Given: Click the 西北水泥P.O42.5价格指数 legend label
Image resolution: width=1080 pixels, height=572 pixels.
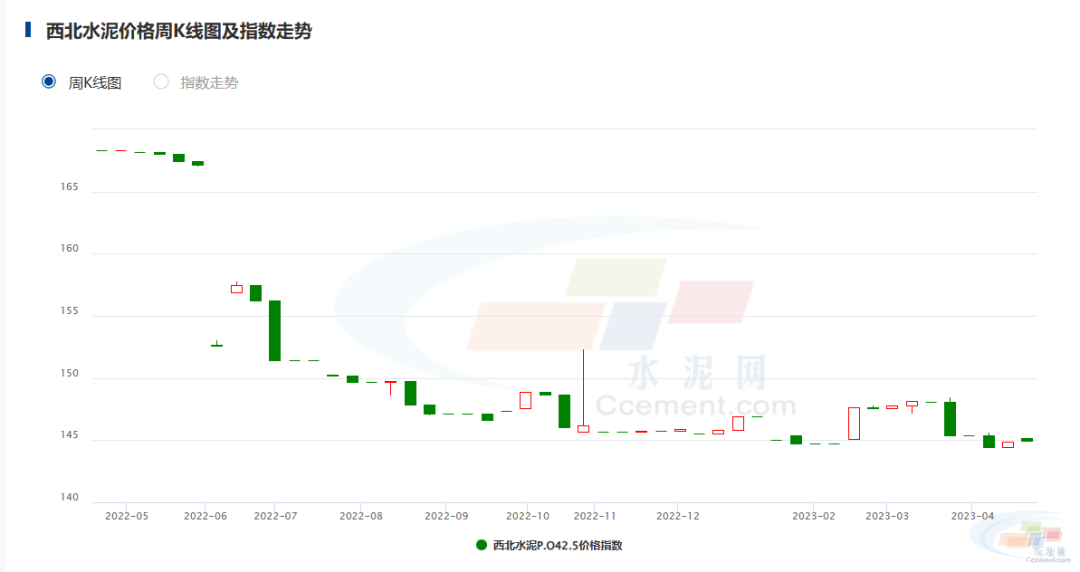Looking at the screenshot, I should click(x=557, y=545).
